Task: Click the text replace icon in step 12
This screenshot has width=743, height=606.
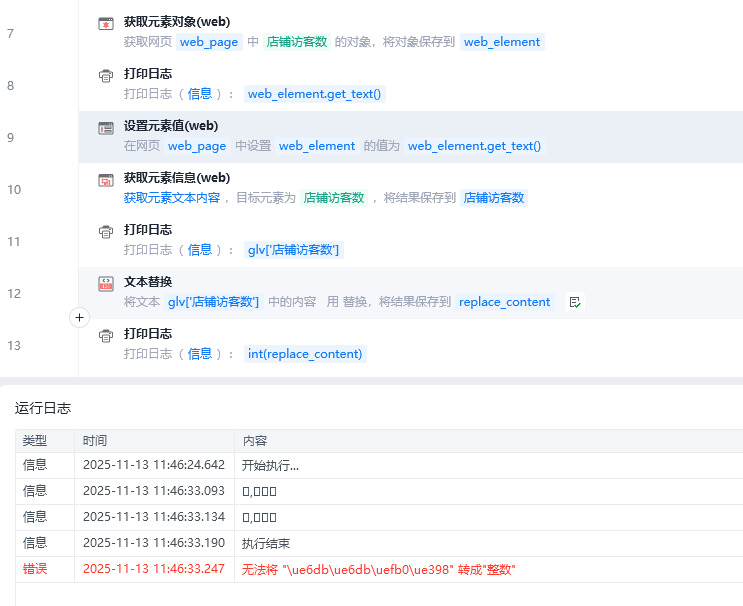Action: tap(106, 284)
